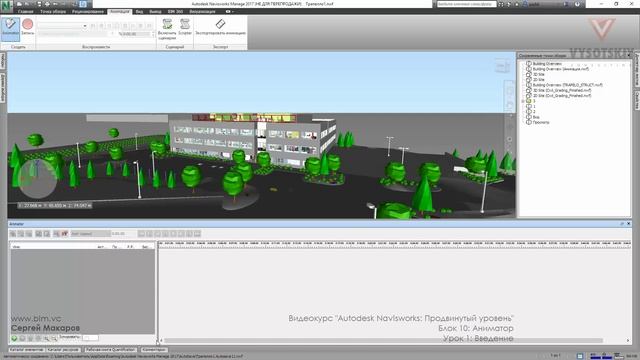The height and width of the screenshot is (360, 640).
Task: Click the Translate animation set icon in Animator
Action: point(13,234)
